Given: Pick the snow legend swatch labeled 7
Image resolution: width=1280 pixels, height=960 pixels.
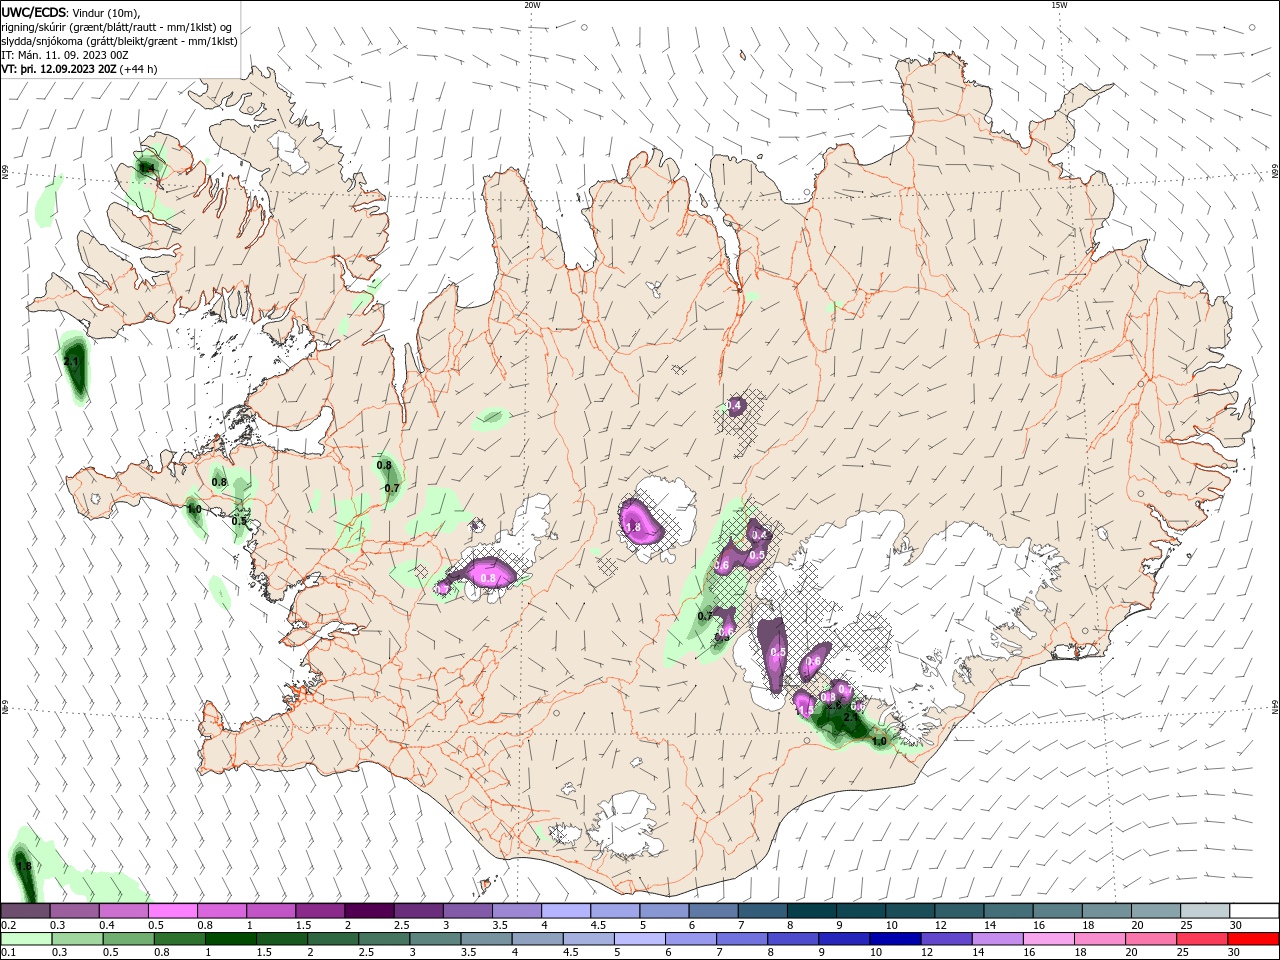Looking at the screenshot, I should pos(761,910).
